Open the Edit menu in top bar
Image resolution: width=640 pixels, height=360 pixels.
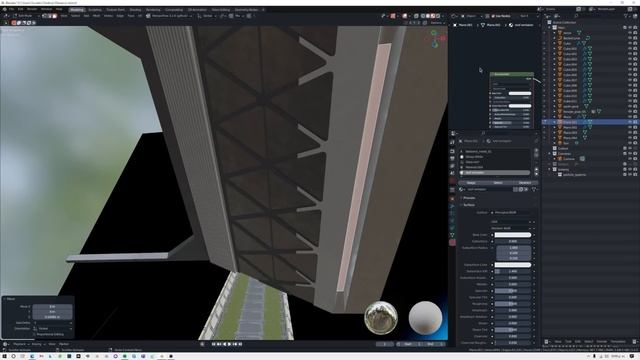[x=20, y=9]
